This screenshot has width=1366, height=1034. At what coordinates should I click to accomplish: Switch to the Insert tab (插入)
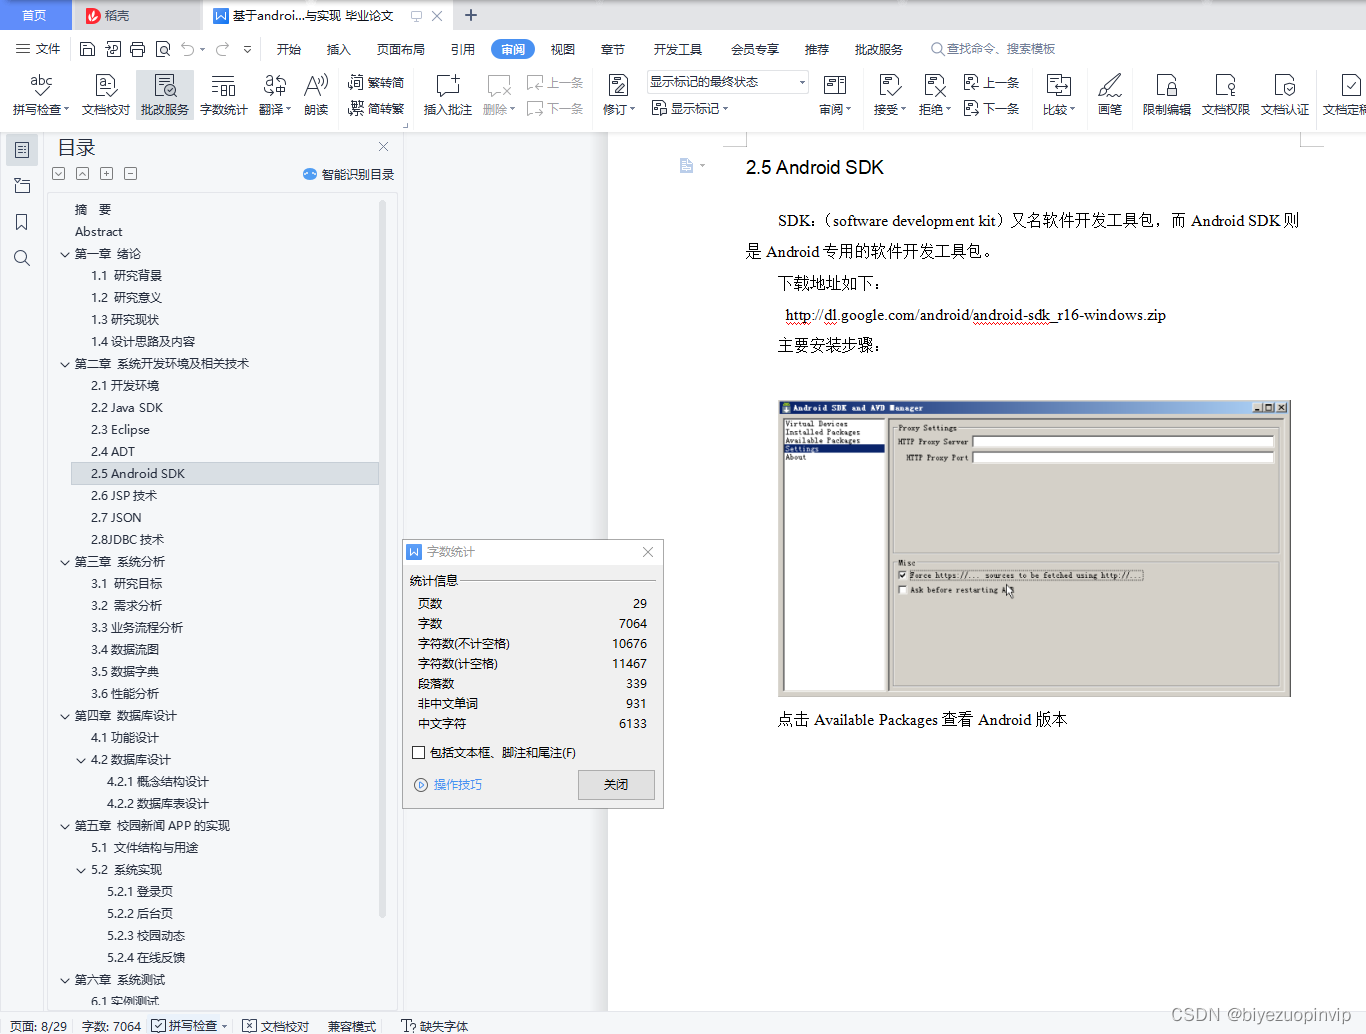coord(339,49)
